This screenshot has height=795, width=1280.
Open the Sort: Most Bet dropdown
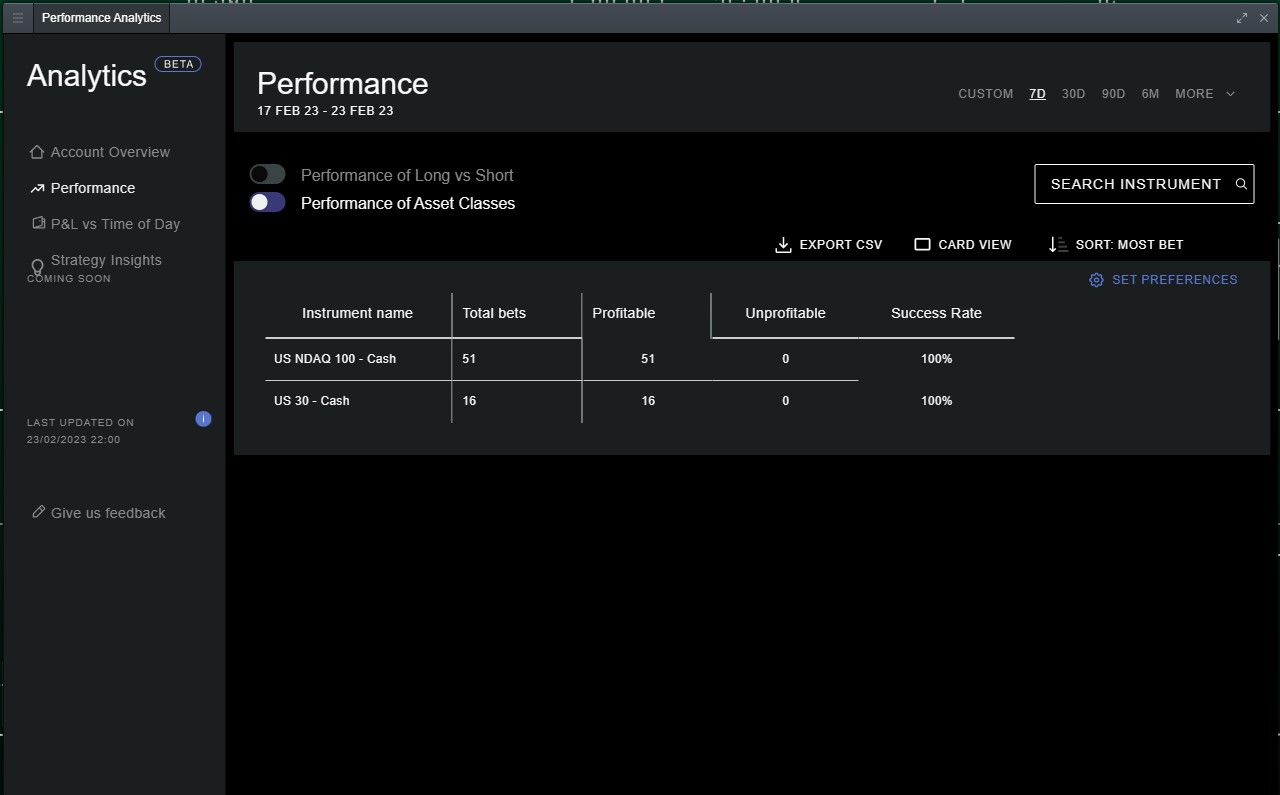(1129, 245)
